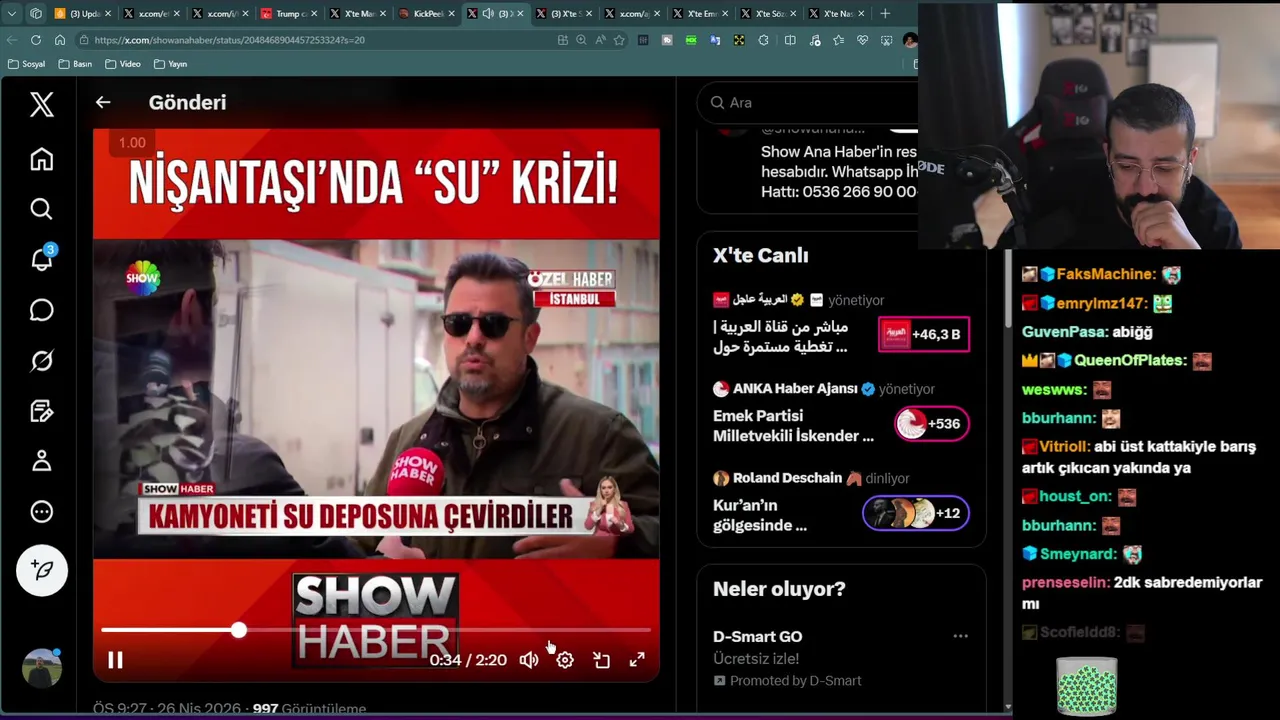
Task: Join Roland Deschain space +12 listeners
Action: (x=915, y=513)
